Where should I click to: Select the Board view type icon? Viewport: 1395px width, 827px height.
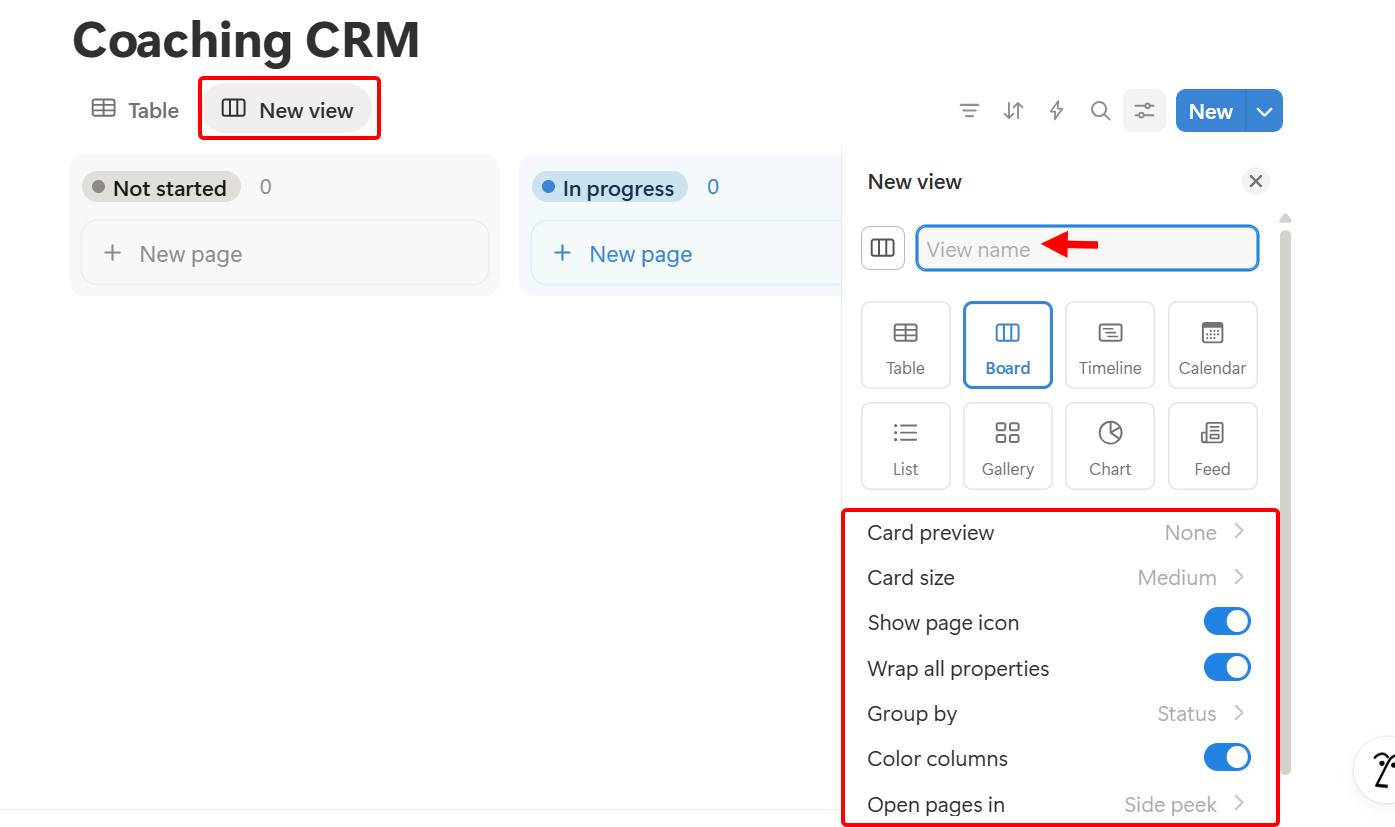click(1007, 344)
